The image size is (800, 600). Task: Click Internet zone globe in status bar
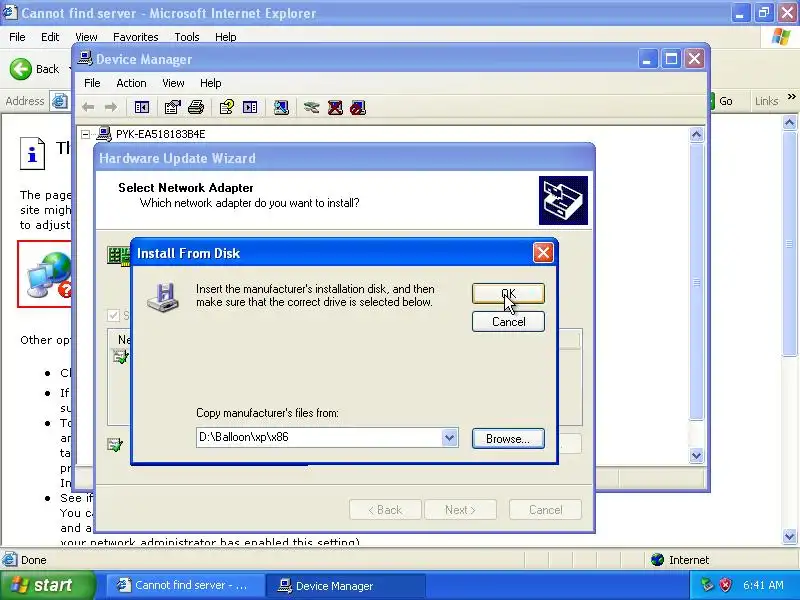658,560
